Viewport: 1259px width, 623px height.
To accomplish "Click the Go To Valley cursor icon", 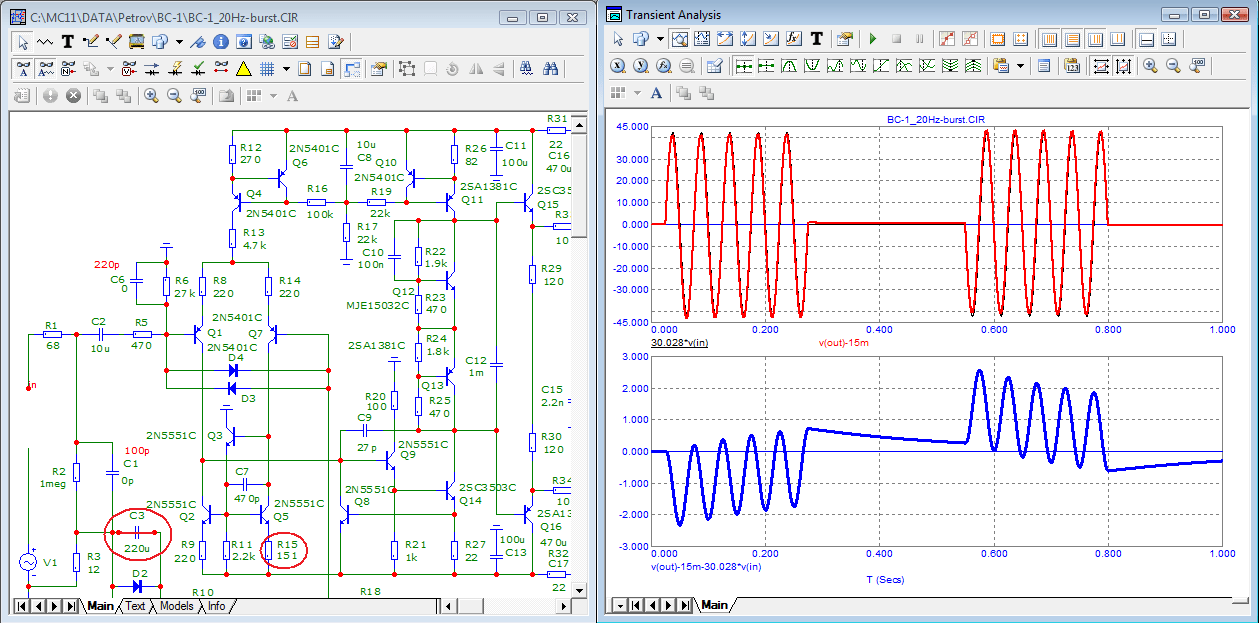I will (x=812, y=66).
